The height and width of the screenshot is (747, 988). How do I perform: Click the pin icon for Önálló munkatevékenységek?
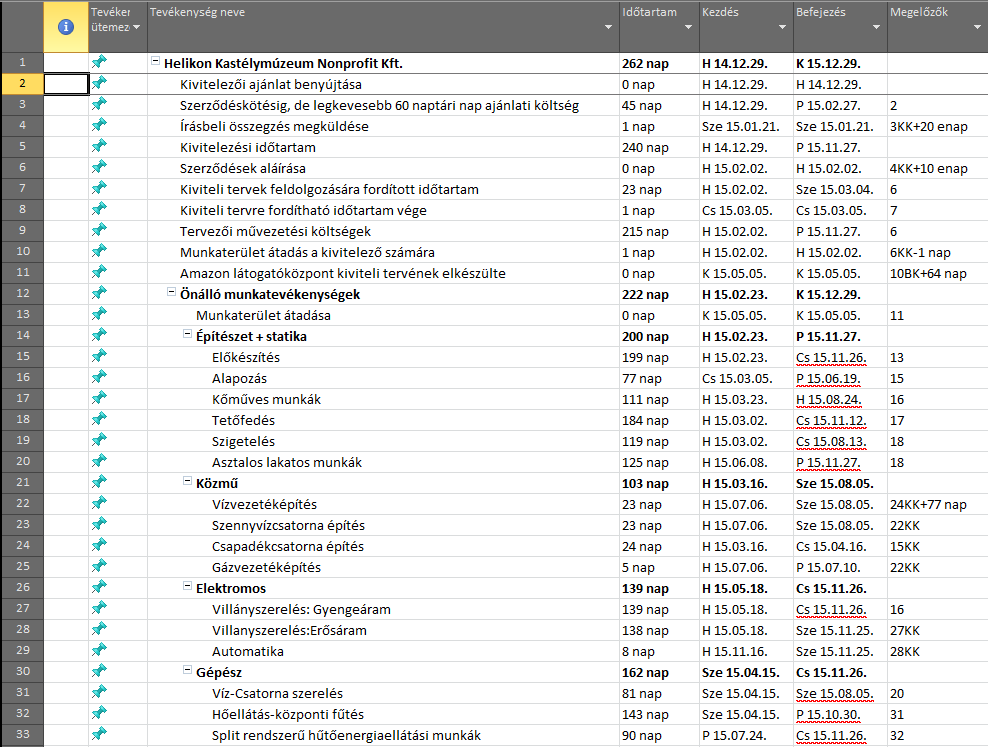point(99,293)
